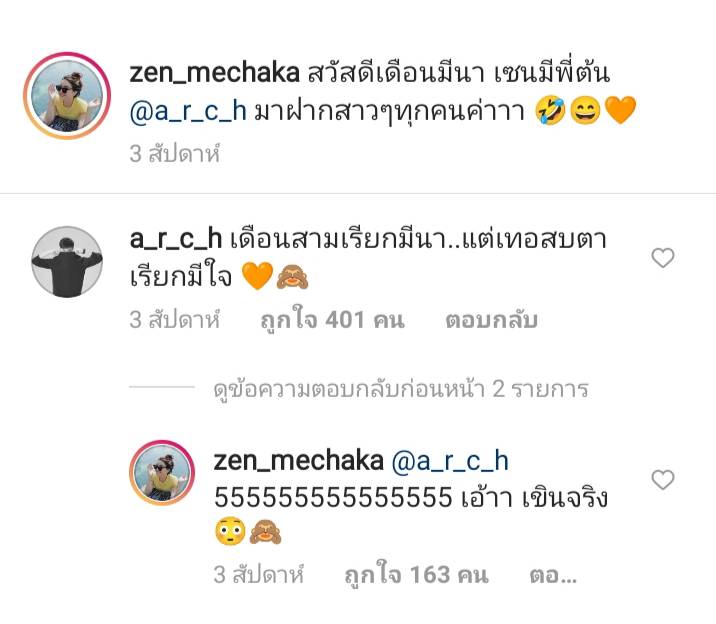Follow the @a_r_c_h mention in the caption

coord(188,112)
